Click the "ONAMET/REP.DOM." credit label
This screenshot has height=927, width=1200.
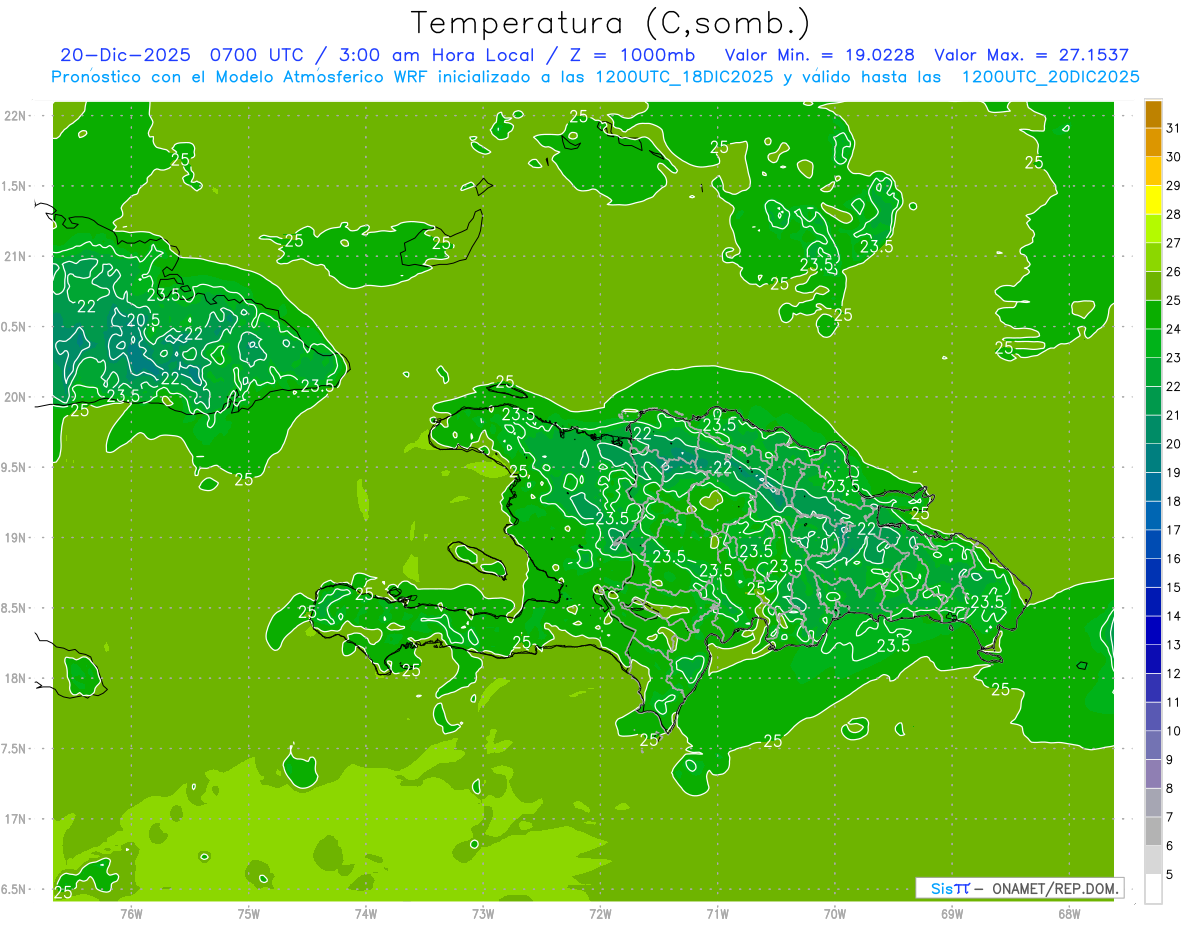[x=1057, y=888]
